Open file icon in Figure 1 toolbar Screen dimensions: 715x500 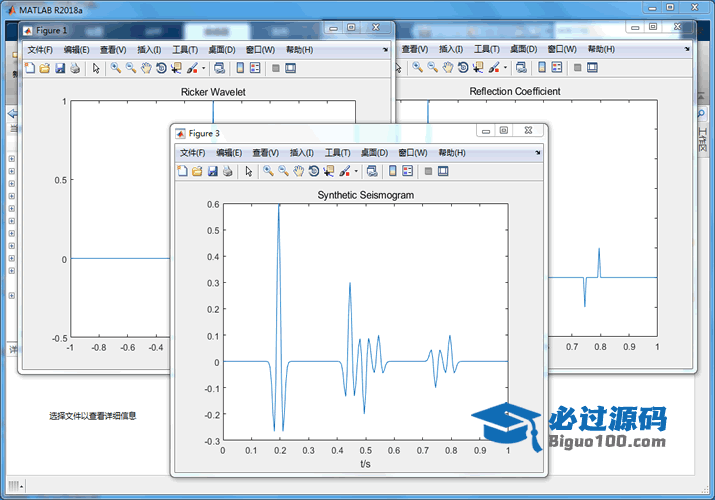pos(45,68)
